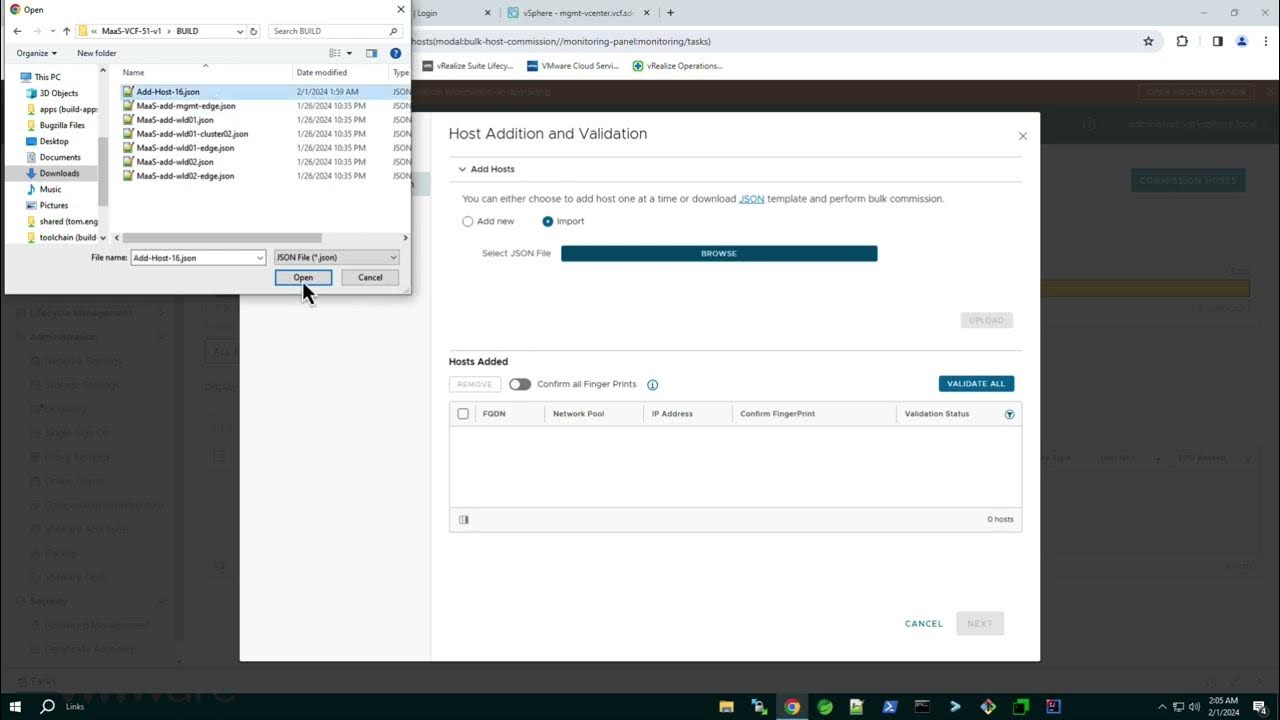Select the Add new radio button
Screen dimensions: 1280x720
468,222
